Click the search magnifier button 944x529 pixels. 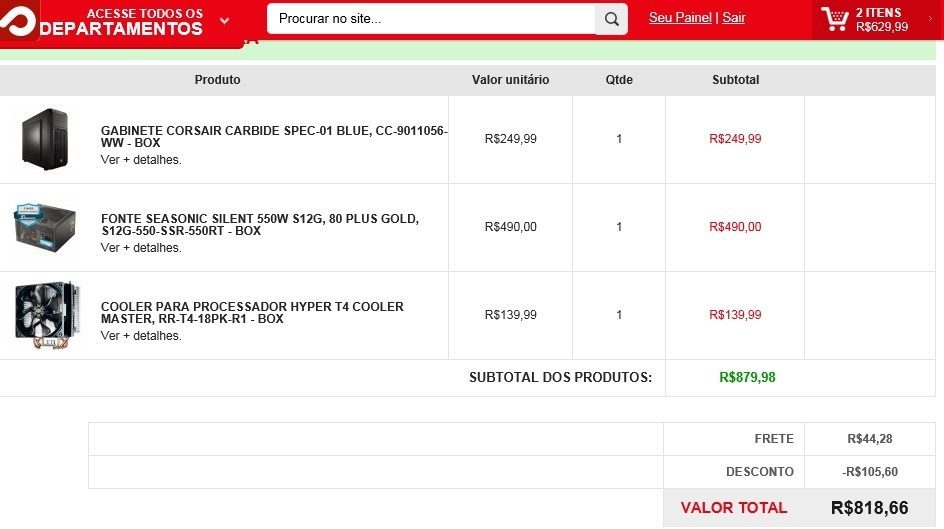[x=612, y=19]
